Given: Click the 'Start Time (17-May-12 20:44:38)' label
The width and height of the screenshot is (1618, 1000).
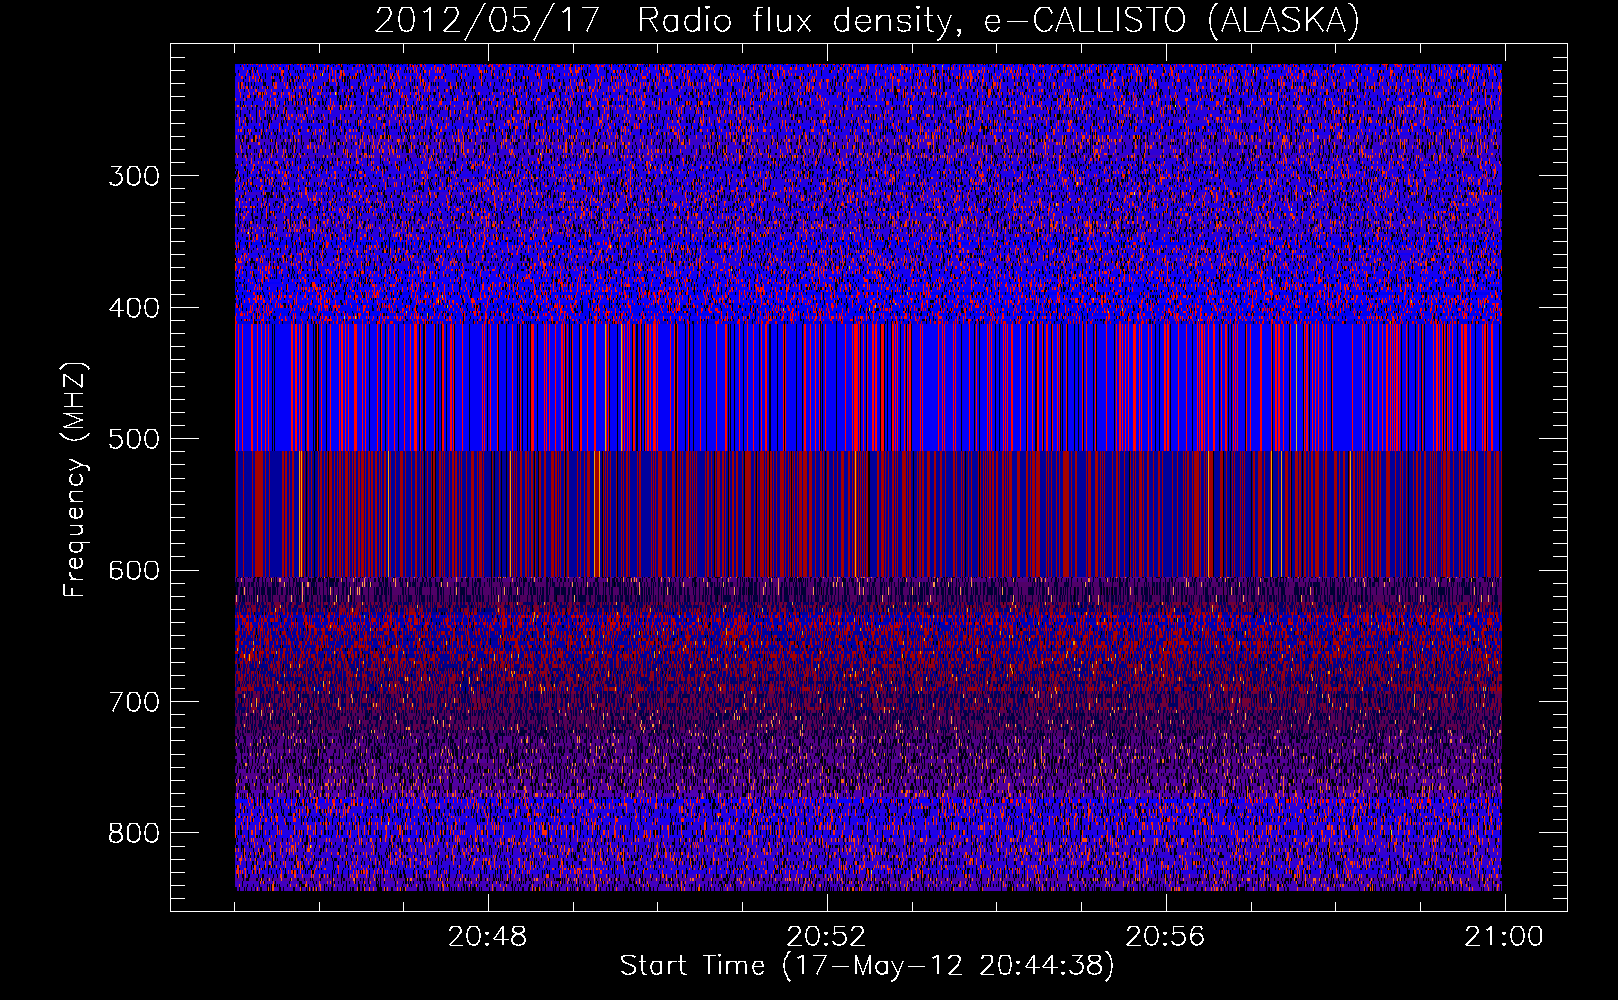Looking at the screenshot, I should (867, 966).
